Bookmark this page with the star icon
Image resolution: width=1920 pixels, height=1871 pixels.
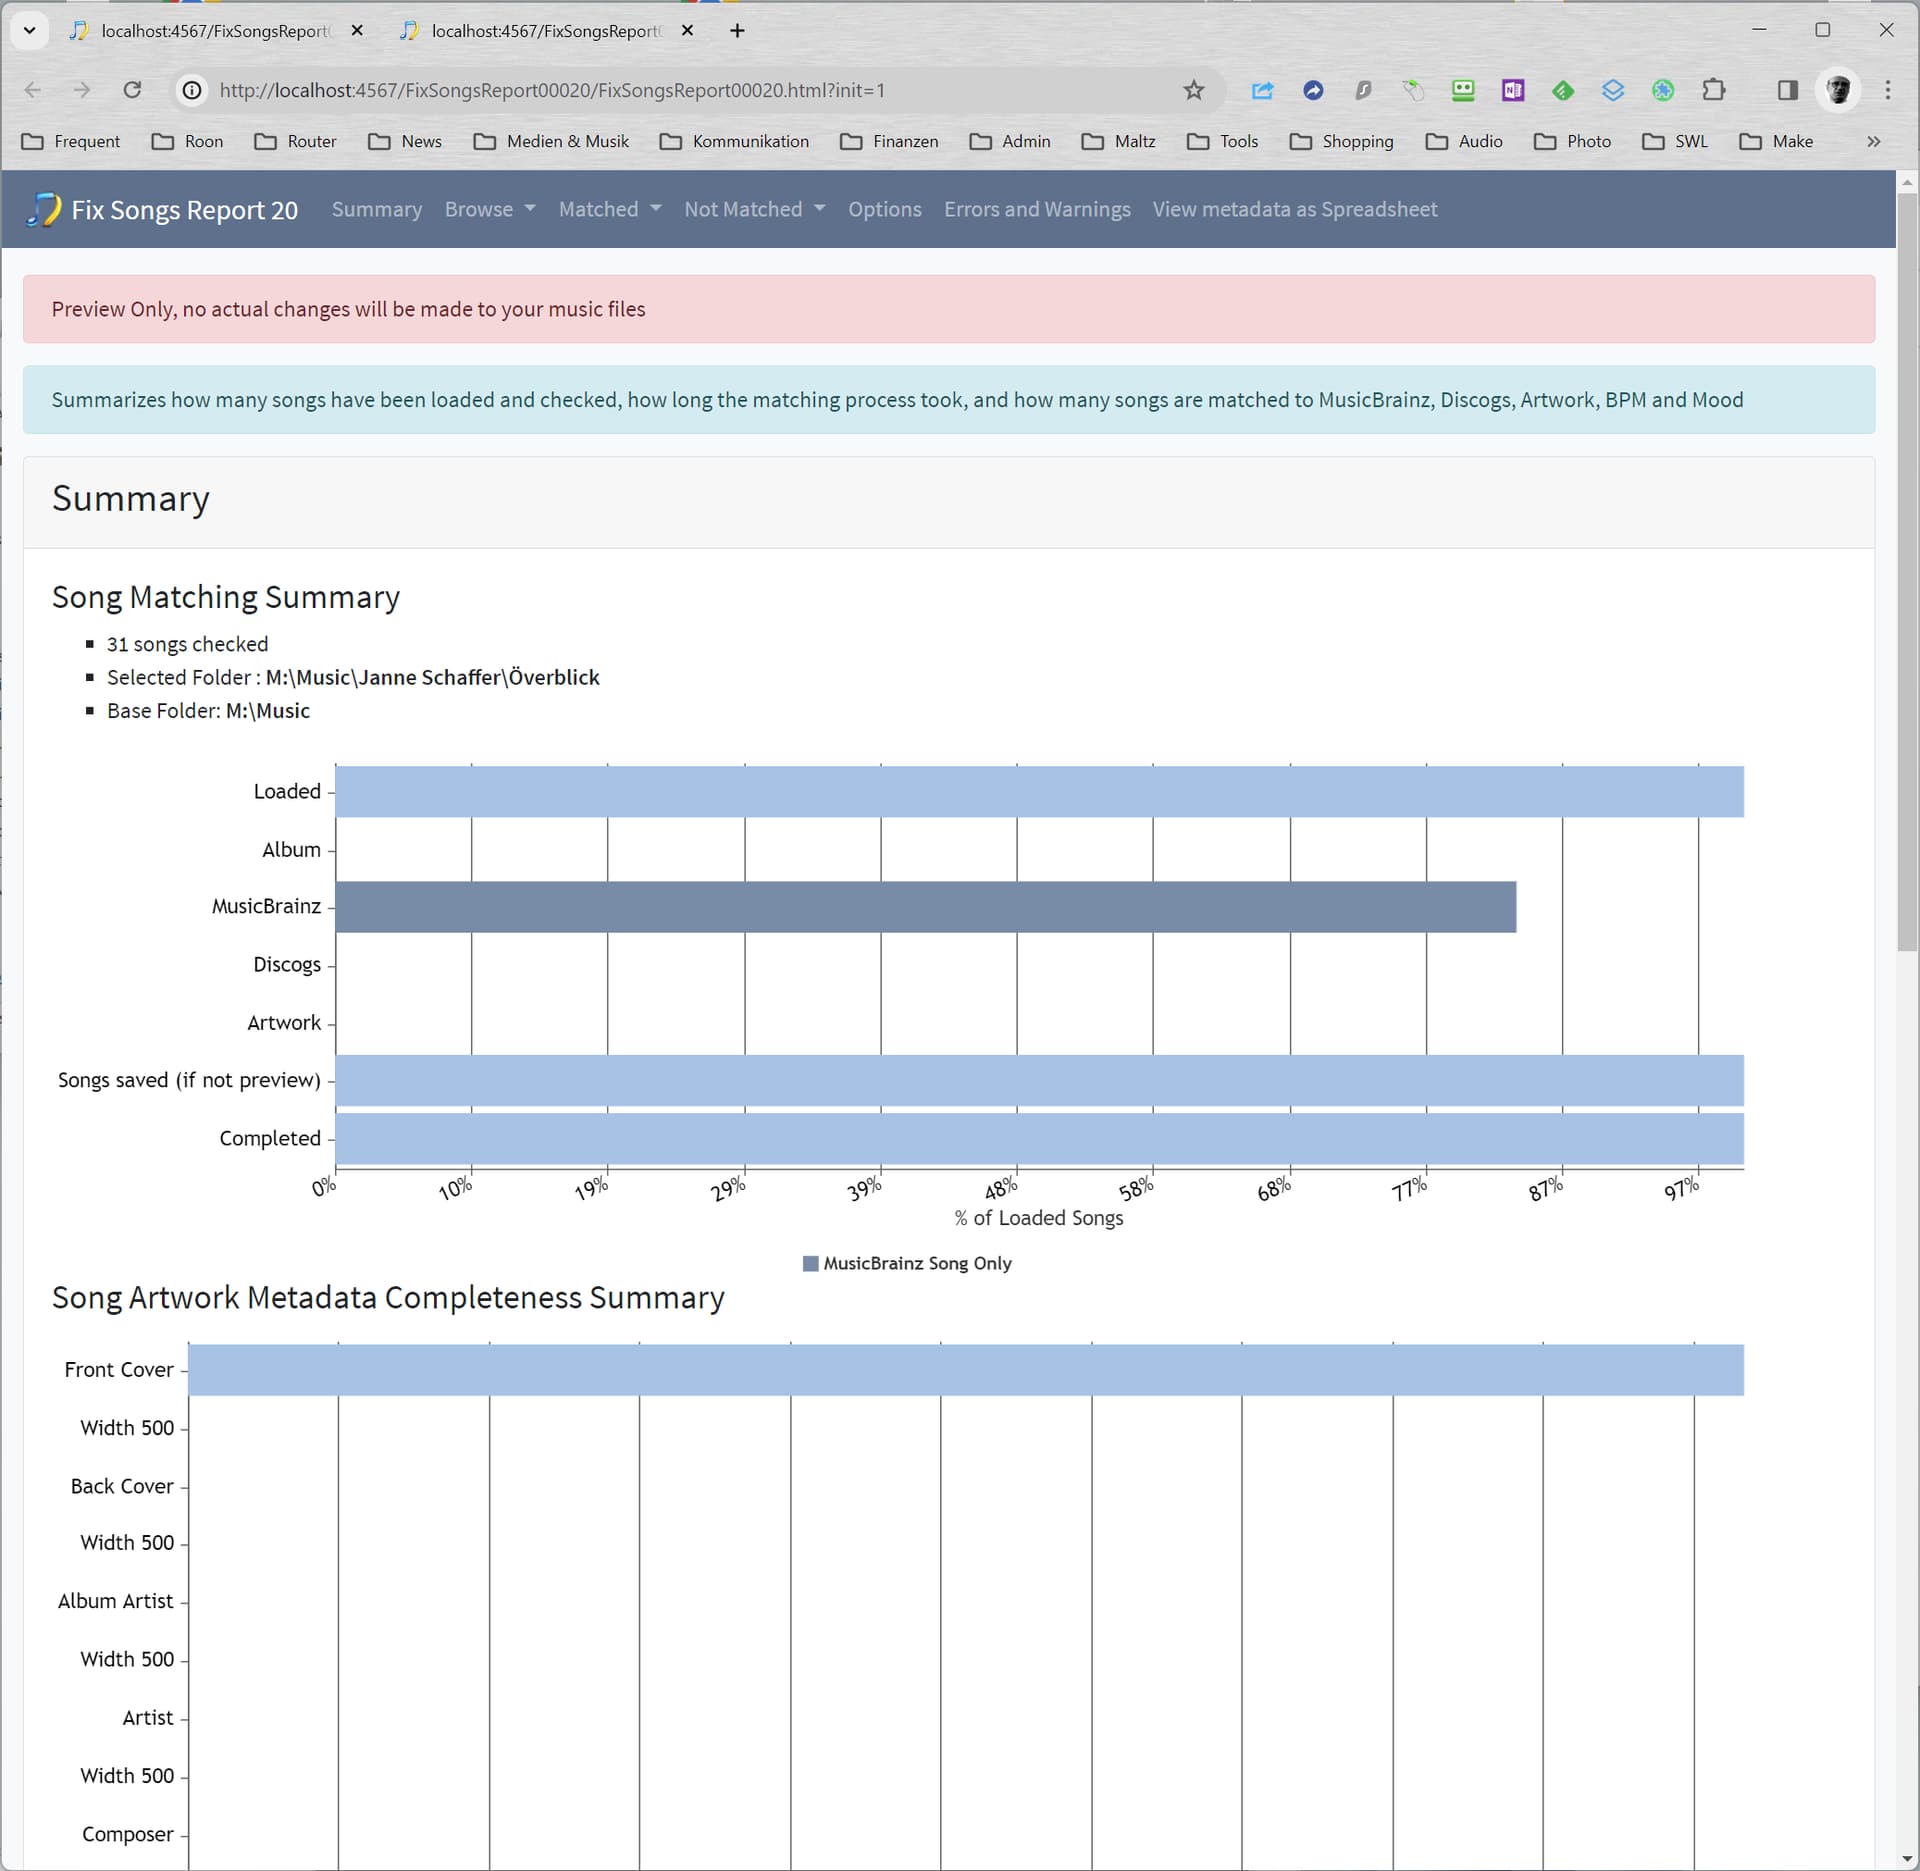[1193, 91]
